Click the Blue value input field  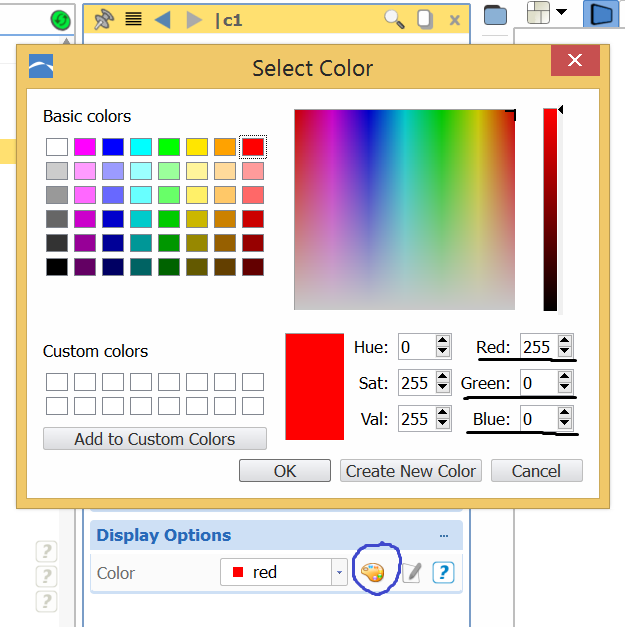pos(539,419)
